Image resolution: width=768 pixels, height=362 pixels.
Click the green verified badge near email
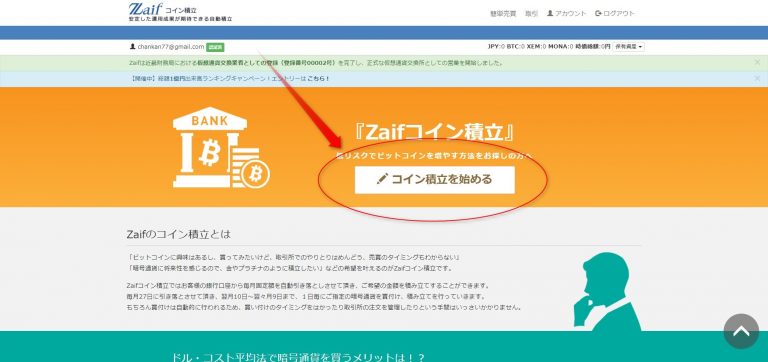coord(215,47)
